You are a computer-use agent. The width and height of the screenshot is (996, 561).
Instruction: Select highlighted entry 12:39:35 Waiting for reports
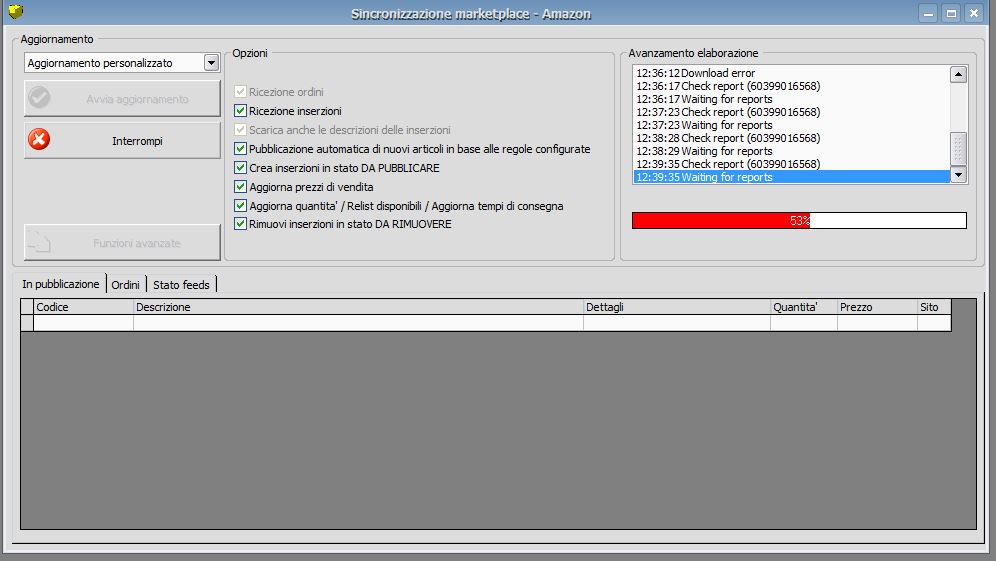point(791,177)
